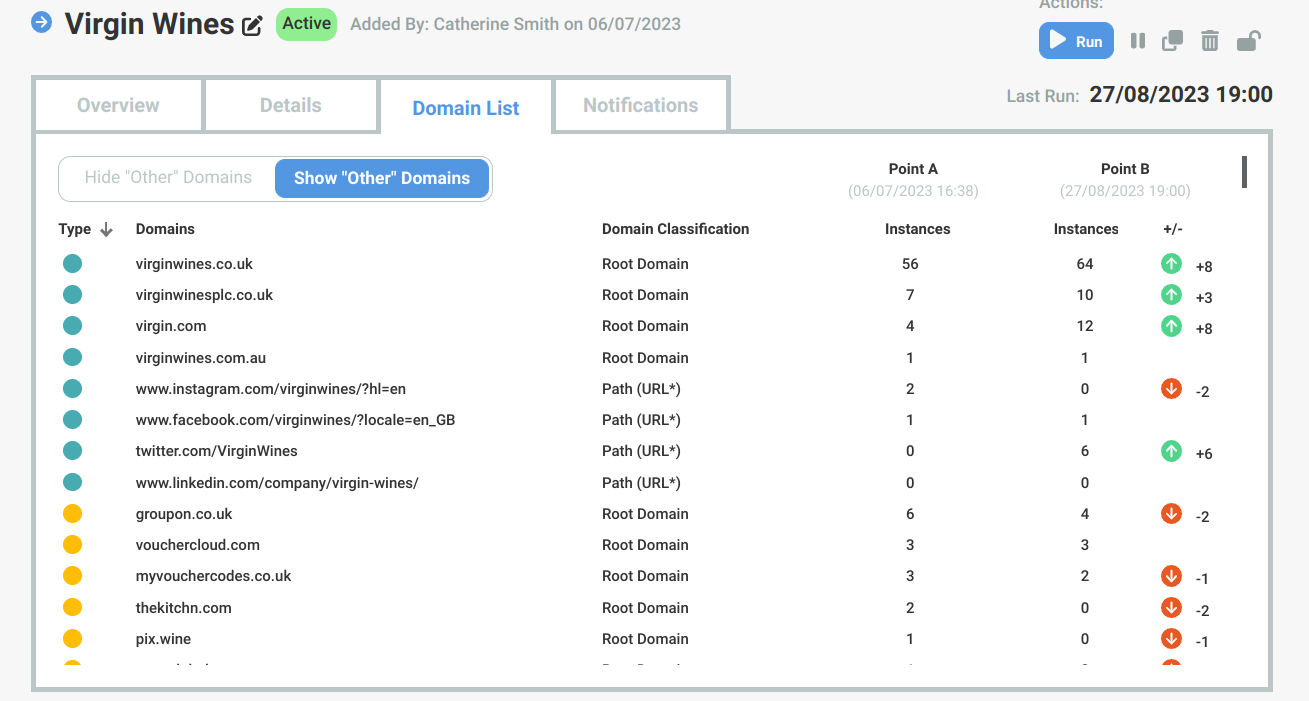Click red down arrow for thekitchn.com

click(1171, 609)
